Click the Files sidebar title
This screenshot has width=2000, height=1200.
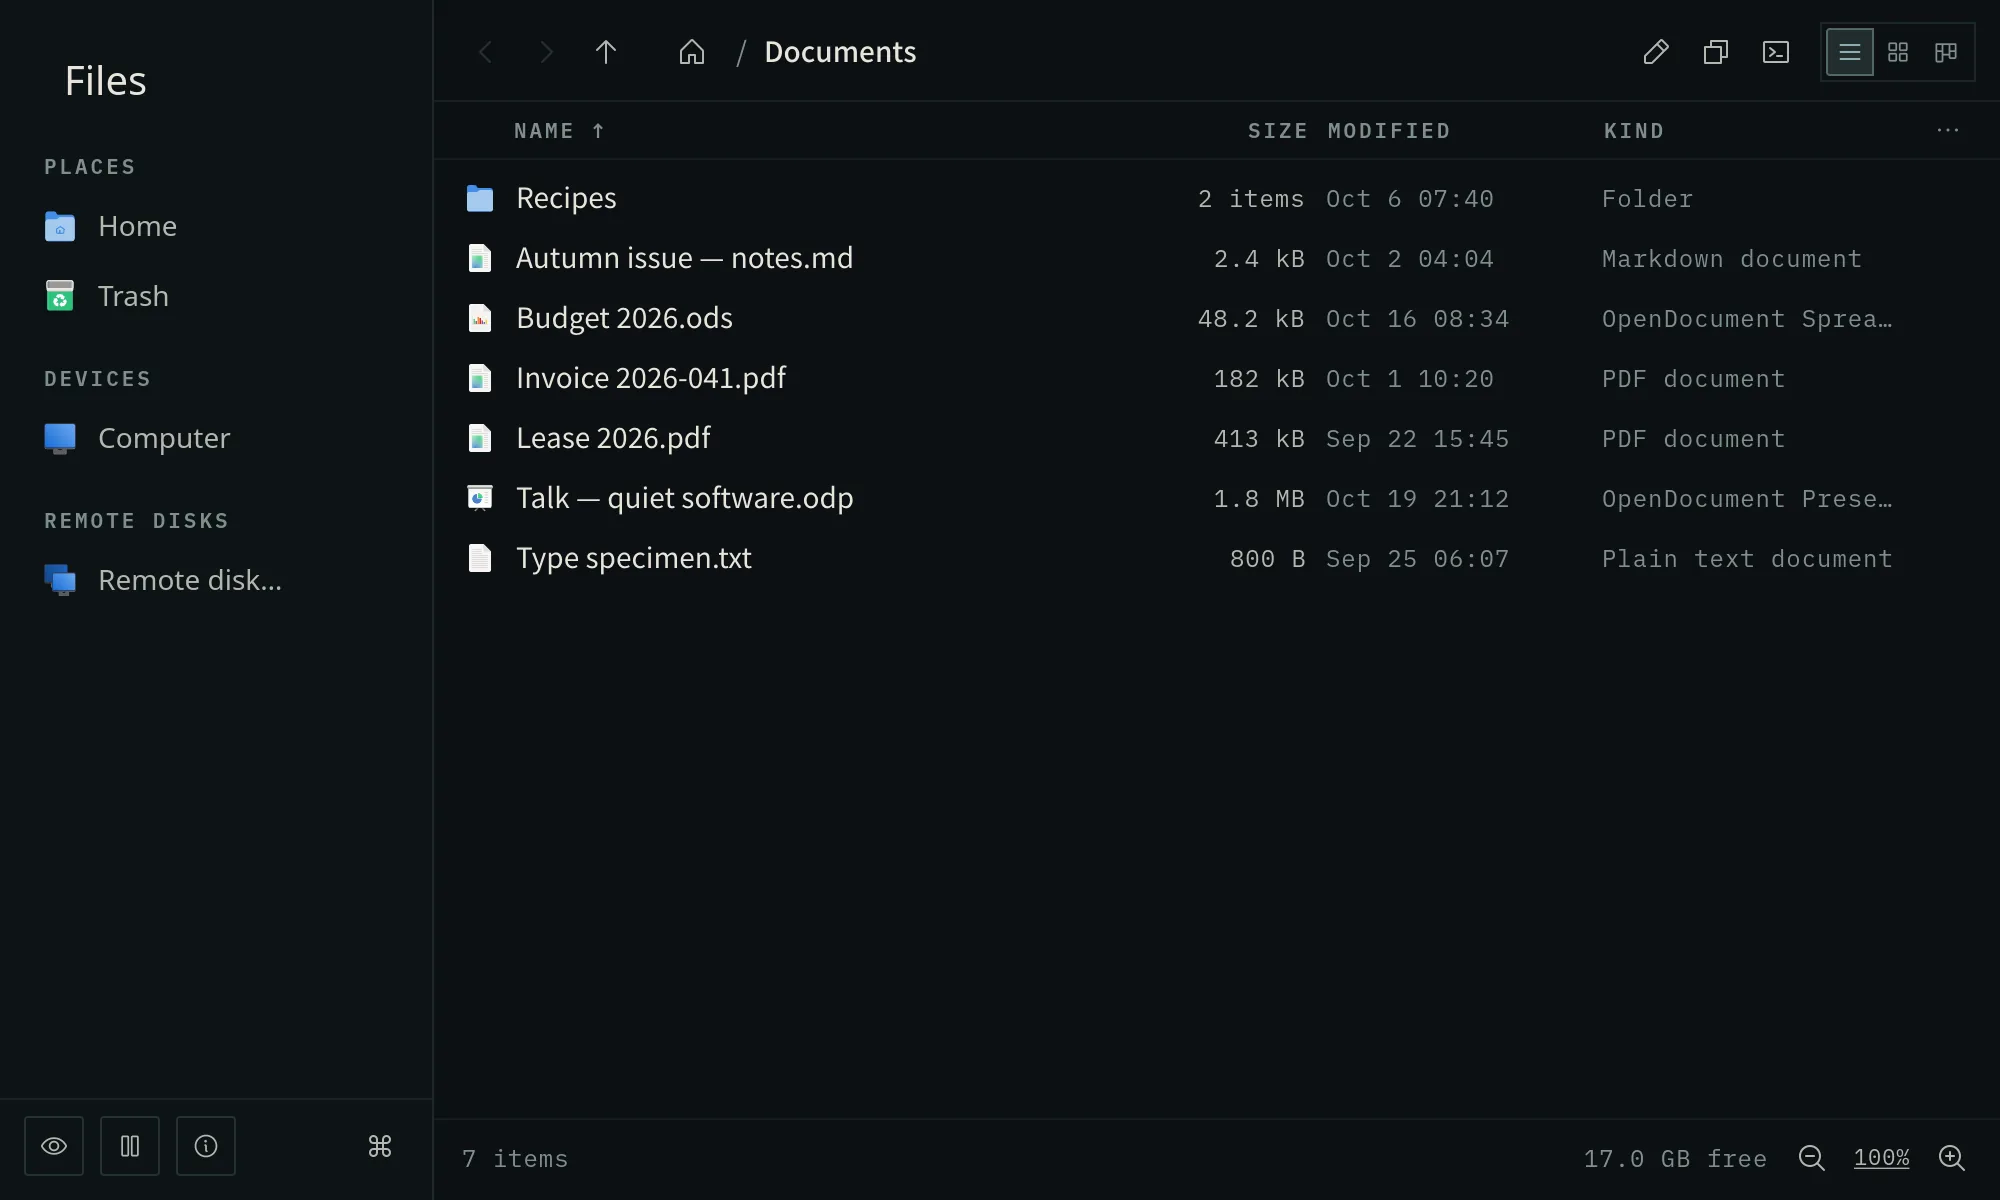(105, 80)
